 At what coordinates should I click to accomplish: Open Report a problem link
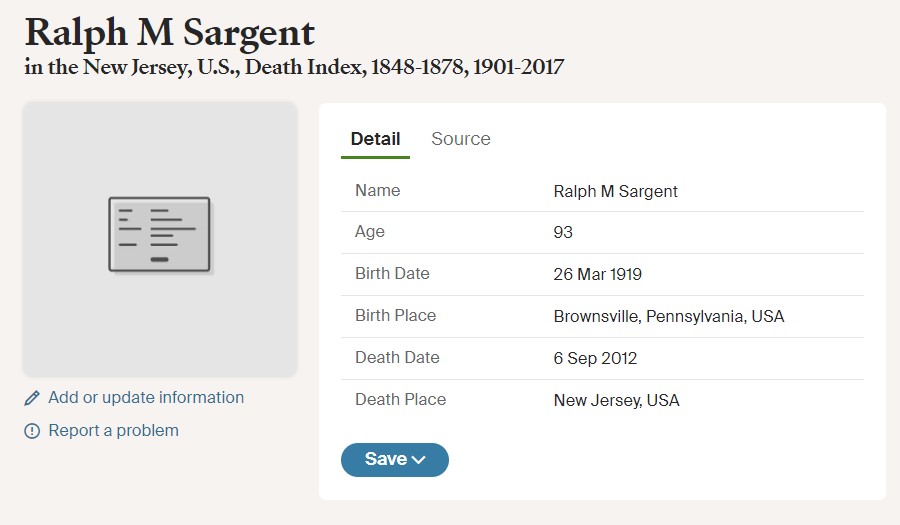pyautogui.click(x=113, y=430)
